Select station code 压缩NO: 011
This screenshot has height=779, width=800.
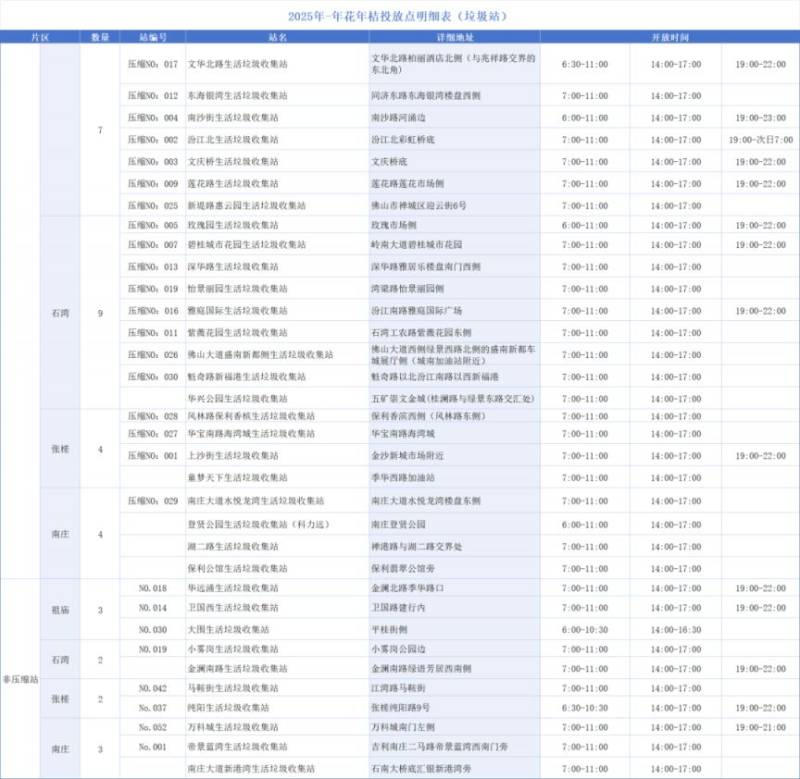153,333
